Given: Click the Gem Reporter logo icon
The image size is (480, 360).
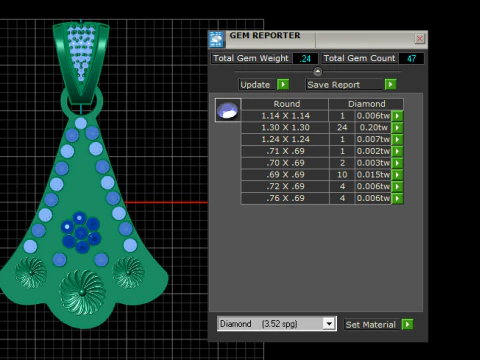Looking at the screenshot, I should [x=216, y=40].
